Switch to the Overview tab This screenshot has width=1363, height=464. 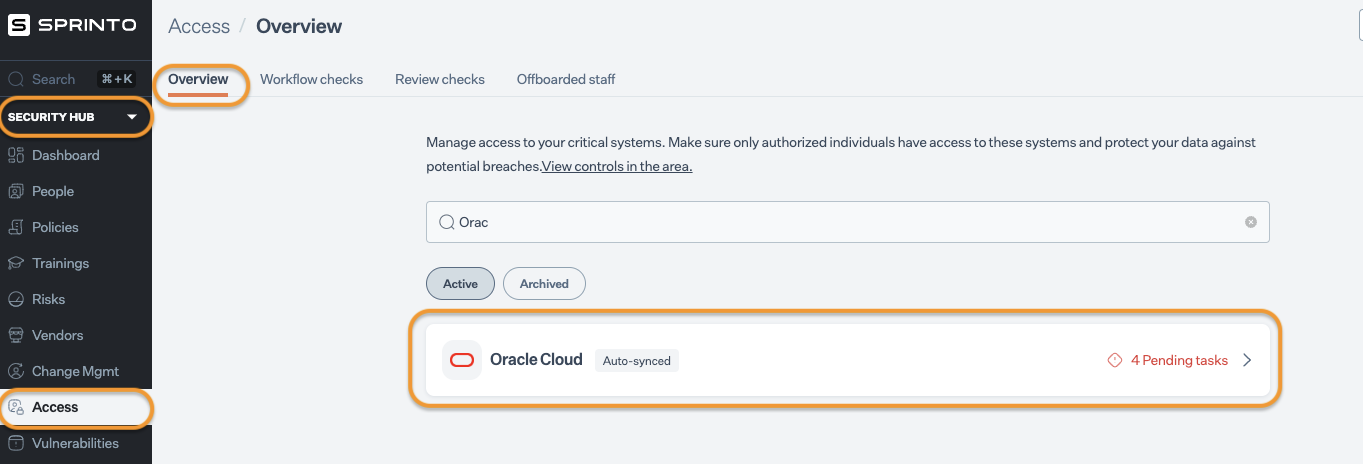[x=198, y=79]
